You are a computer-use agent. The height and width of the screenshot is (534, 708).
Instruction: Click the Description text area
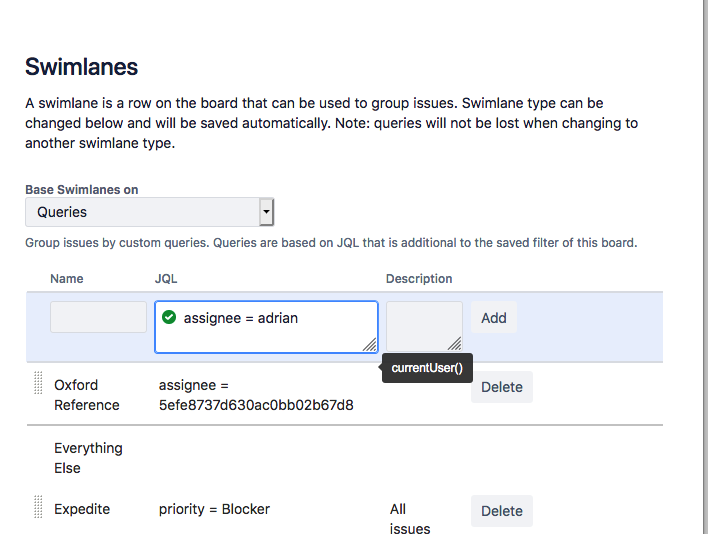pyautogui.click(x=424, y=326)
